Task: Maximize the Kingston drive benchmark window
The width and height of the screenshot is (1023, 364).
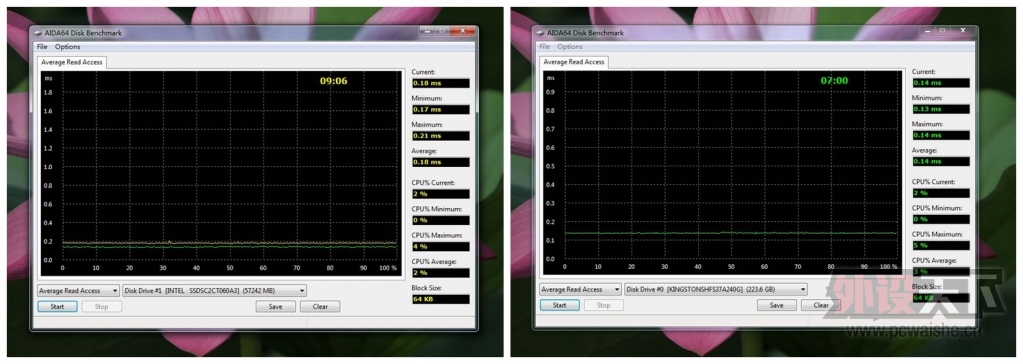Action: 943,31
